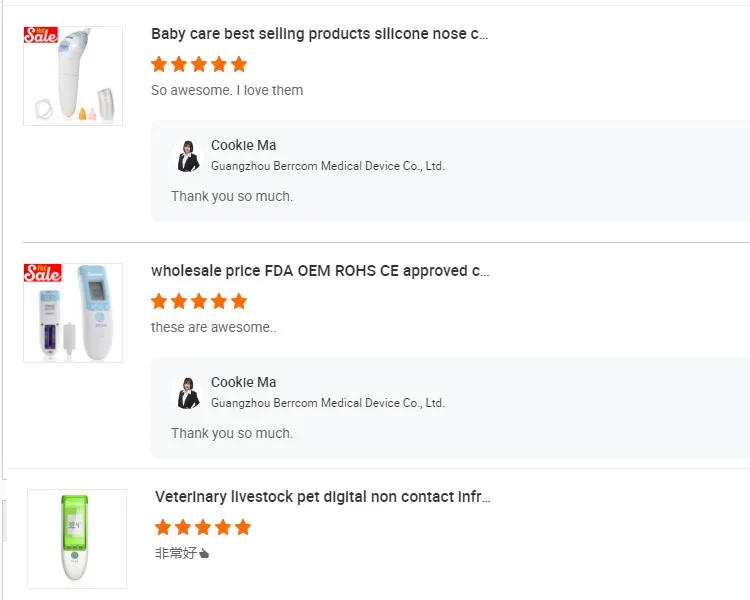Click the Sale badge on nose cleaner
This screenshot has width=750, height=600.
pyautogui.click(x=41, y=35)
